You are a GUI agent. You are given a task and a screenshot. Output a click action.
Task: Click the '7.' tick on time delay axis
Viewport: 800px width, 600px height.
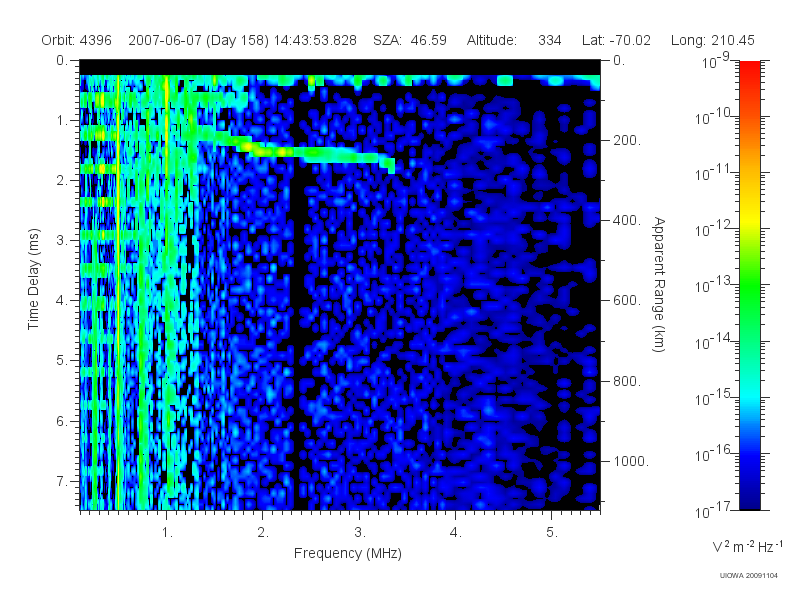62,481
